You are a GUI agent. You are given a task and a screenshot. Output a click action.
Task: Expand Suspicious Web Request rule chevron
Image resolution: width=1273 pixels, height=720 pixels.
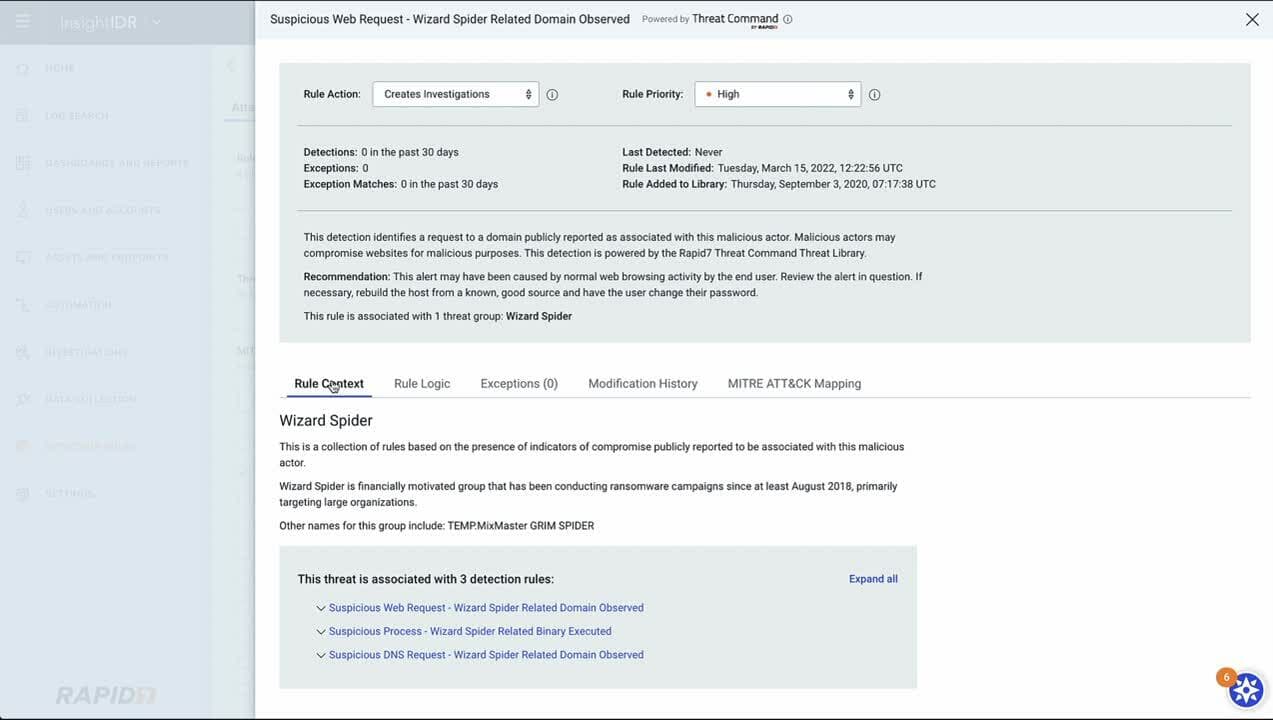[x=321, y=608]
